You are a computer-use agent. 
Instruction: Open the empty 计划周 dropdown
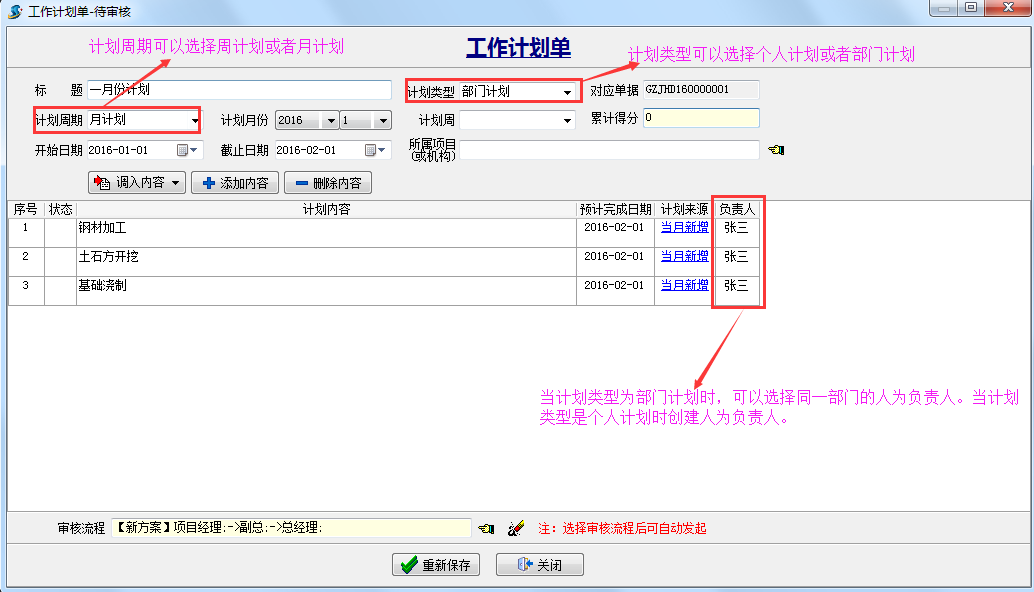(x=568, y=119)
